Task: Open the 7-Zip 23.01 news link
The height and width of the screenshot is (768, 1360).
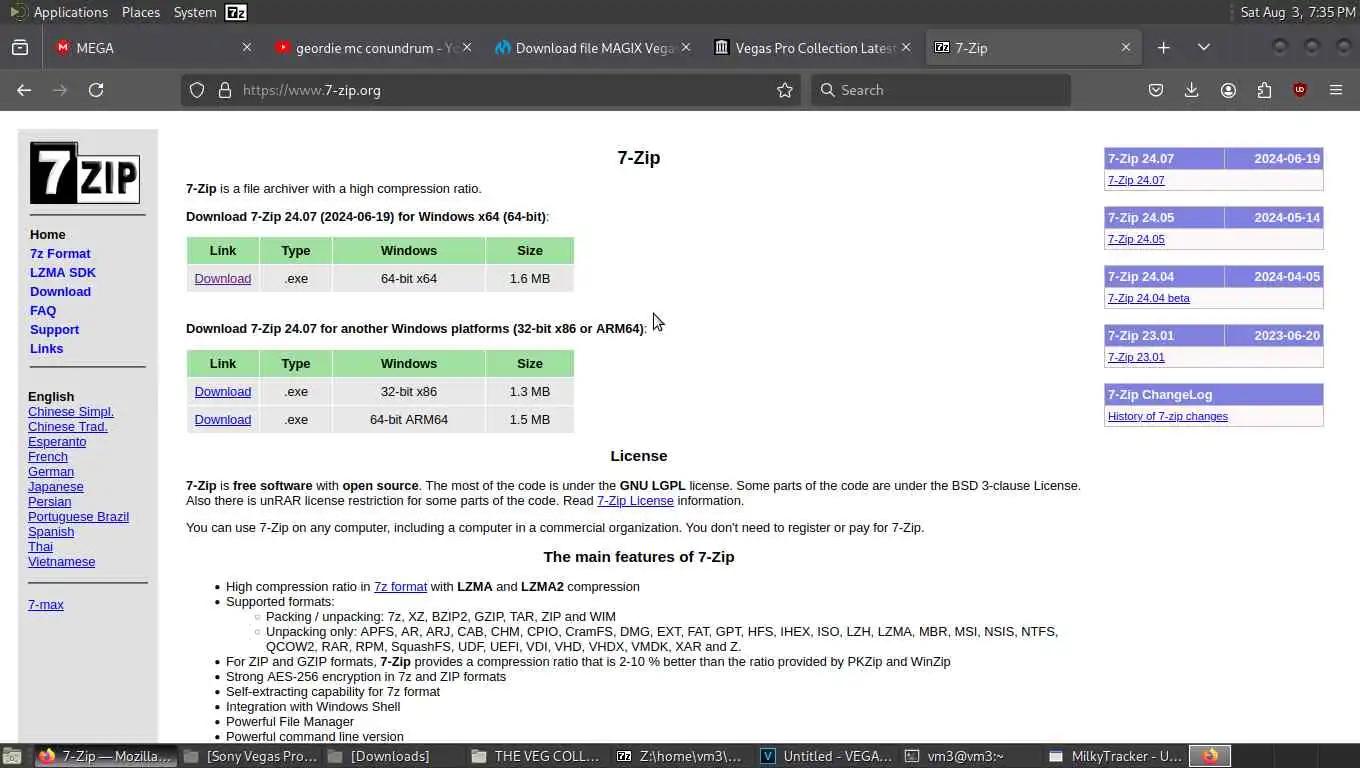Action: pyautogui.click(x=1136, y=357)
